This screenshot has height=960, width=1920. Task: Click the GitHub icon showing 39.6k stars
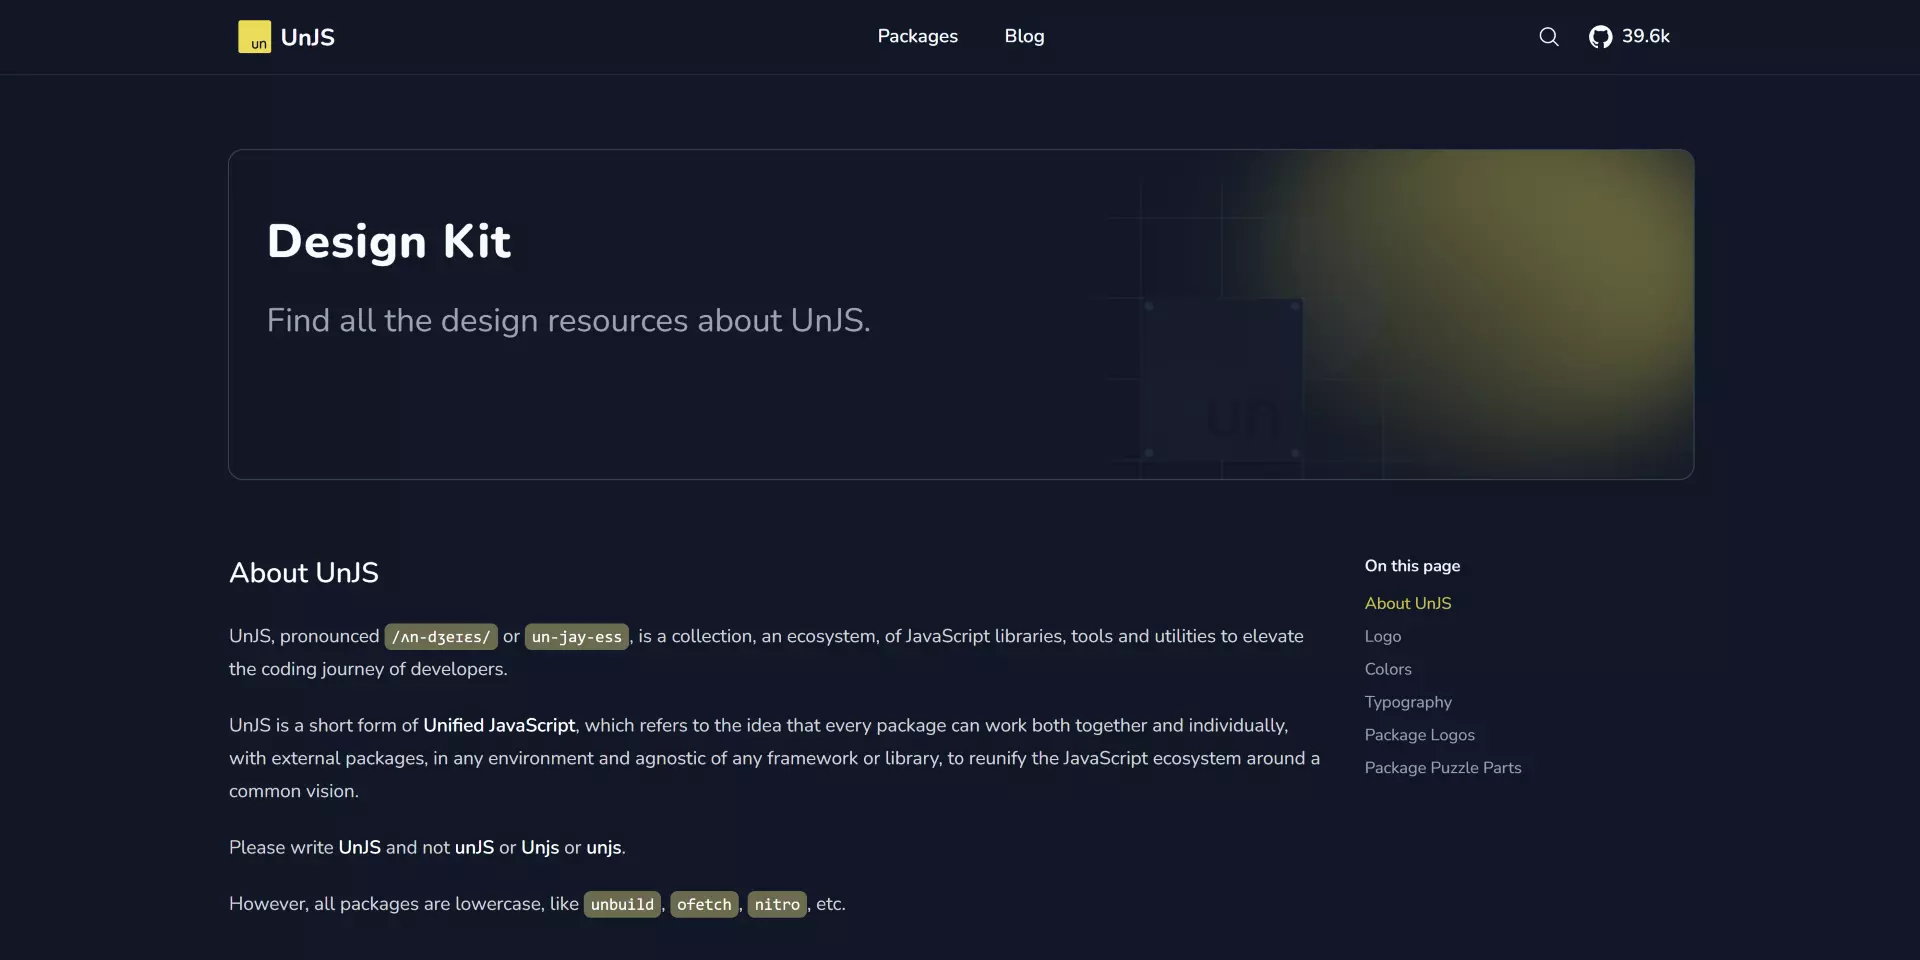pos(1602,36)
